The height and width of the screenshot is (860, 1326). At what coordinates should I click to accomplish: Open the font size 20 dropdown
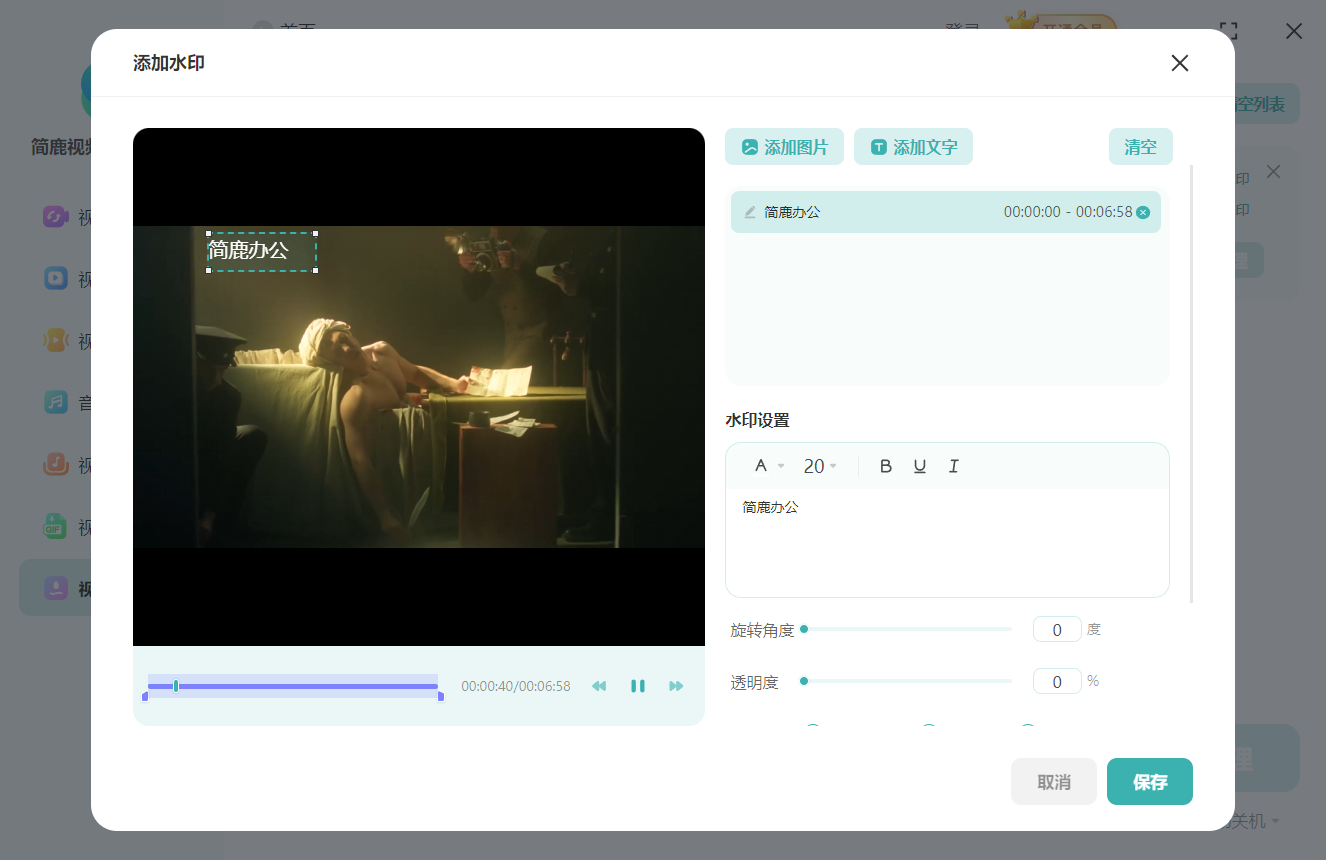(820, 466)
